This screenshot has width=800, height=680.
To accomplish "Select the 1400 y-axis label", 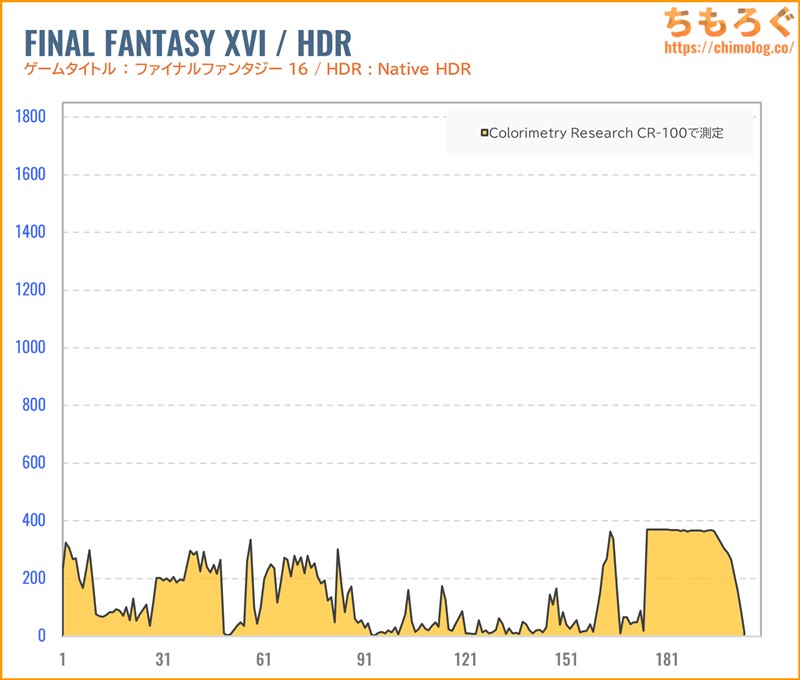I will click(x=30, y=232).
